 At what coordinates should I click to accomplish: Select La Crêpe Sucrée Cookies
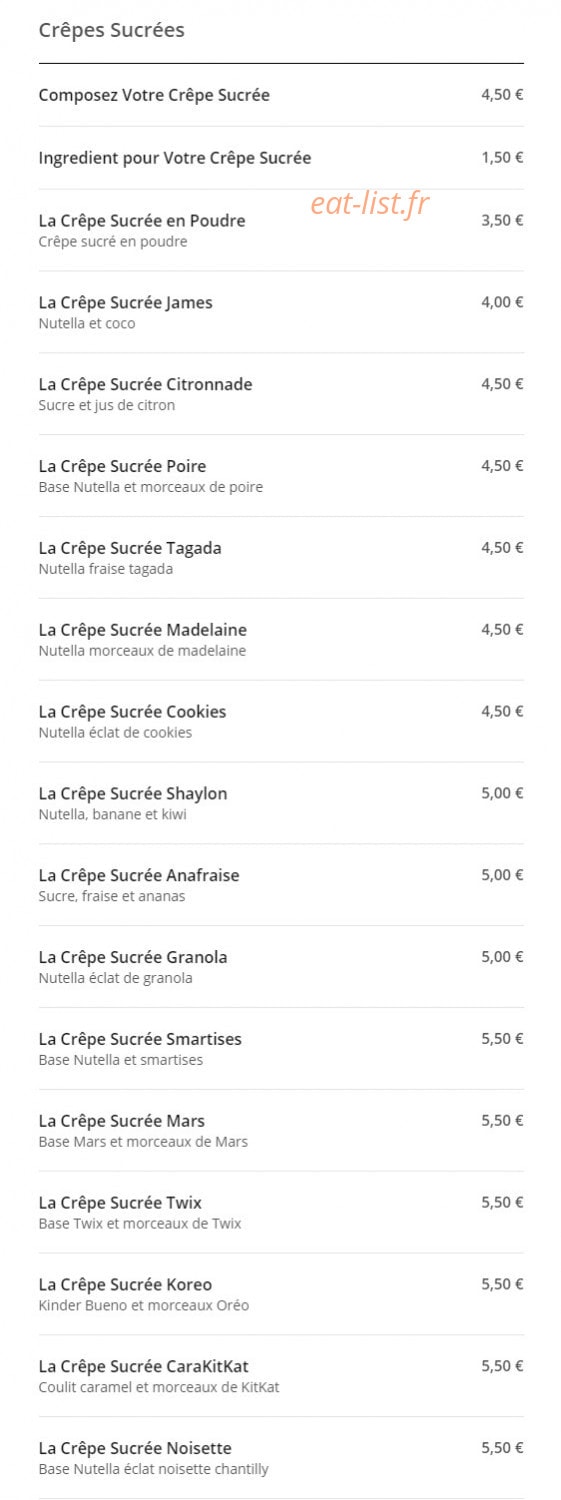281,722
